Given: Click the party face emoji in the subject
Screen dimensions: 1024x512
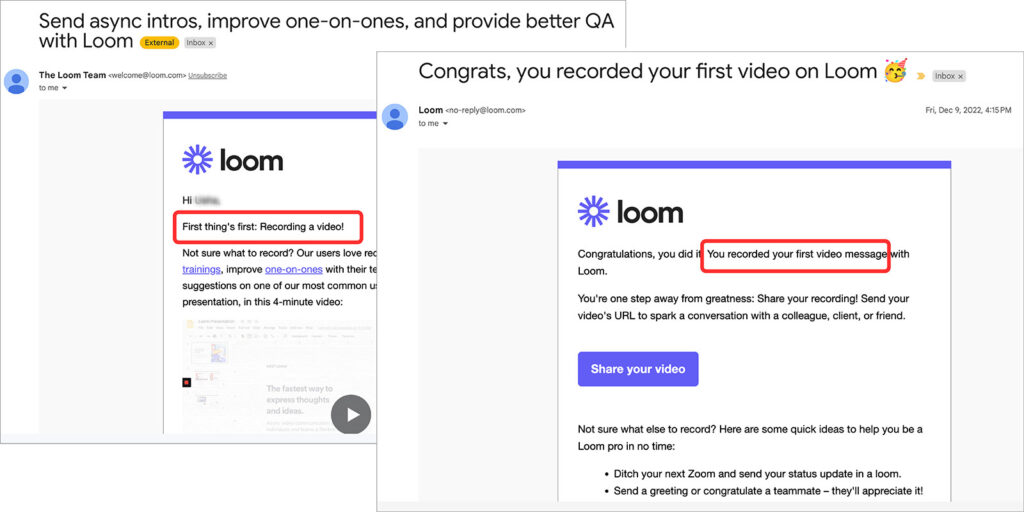Looking at the screenshot, I should [x=894, y=72].
